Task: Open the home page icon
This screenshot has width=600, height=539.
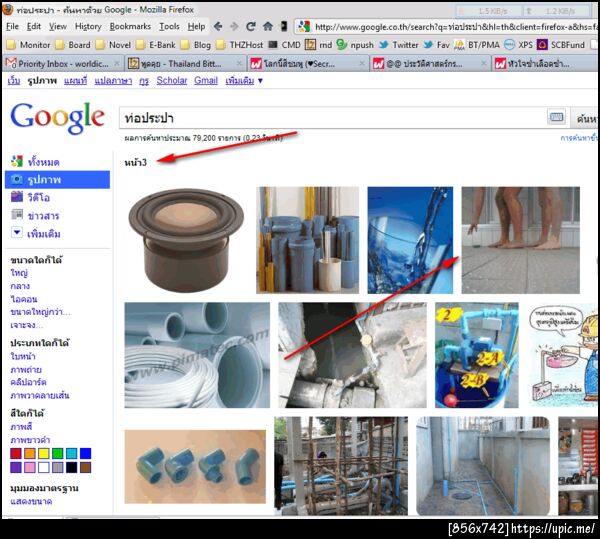Action: pyautogui.click(x=268, y=26)
